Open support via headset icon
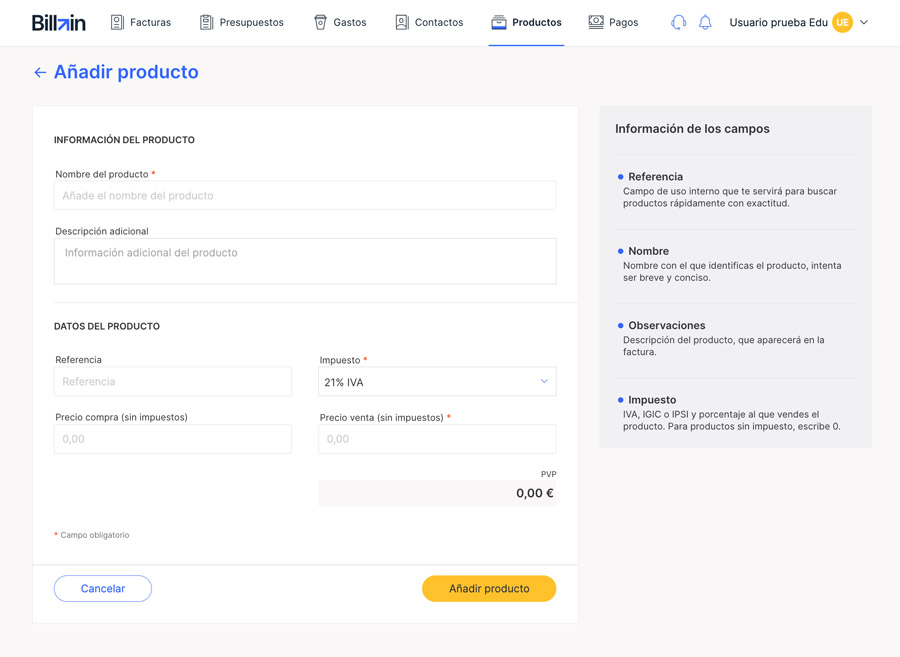 [678, 22]
